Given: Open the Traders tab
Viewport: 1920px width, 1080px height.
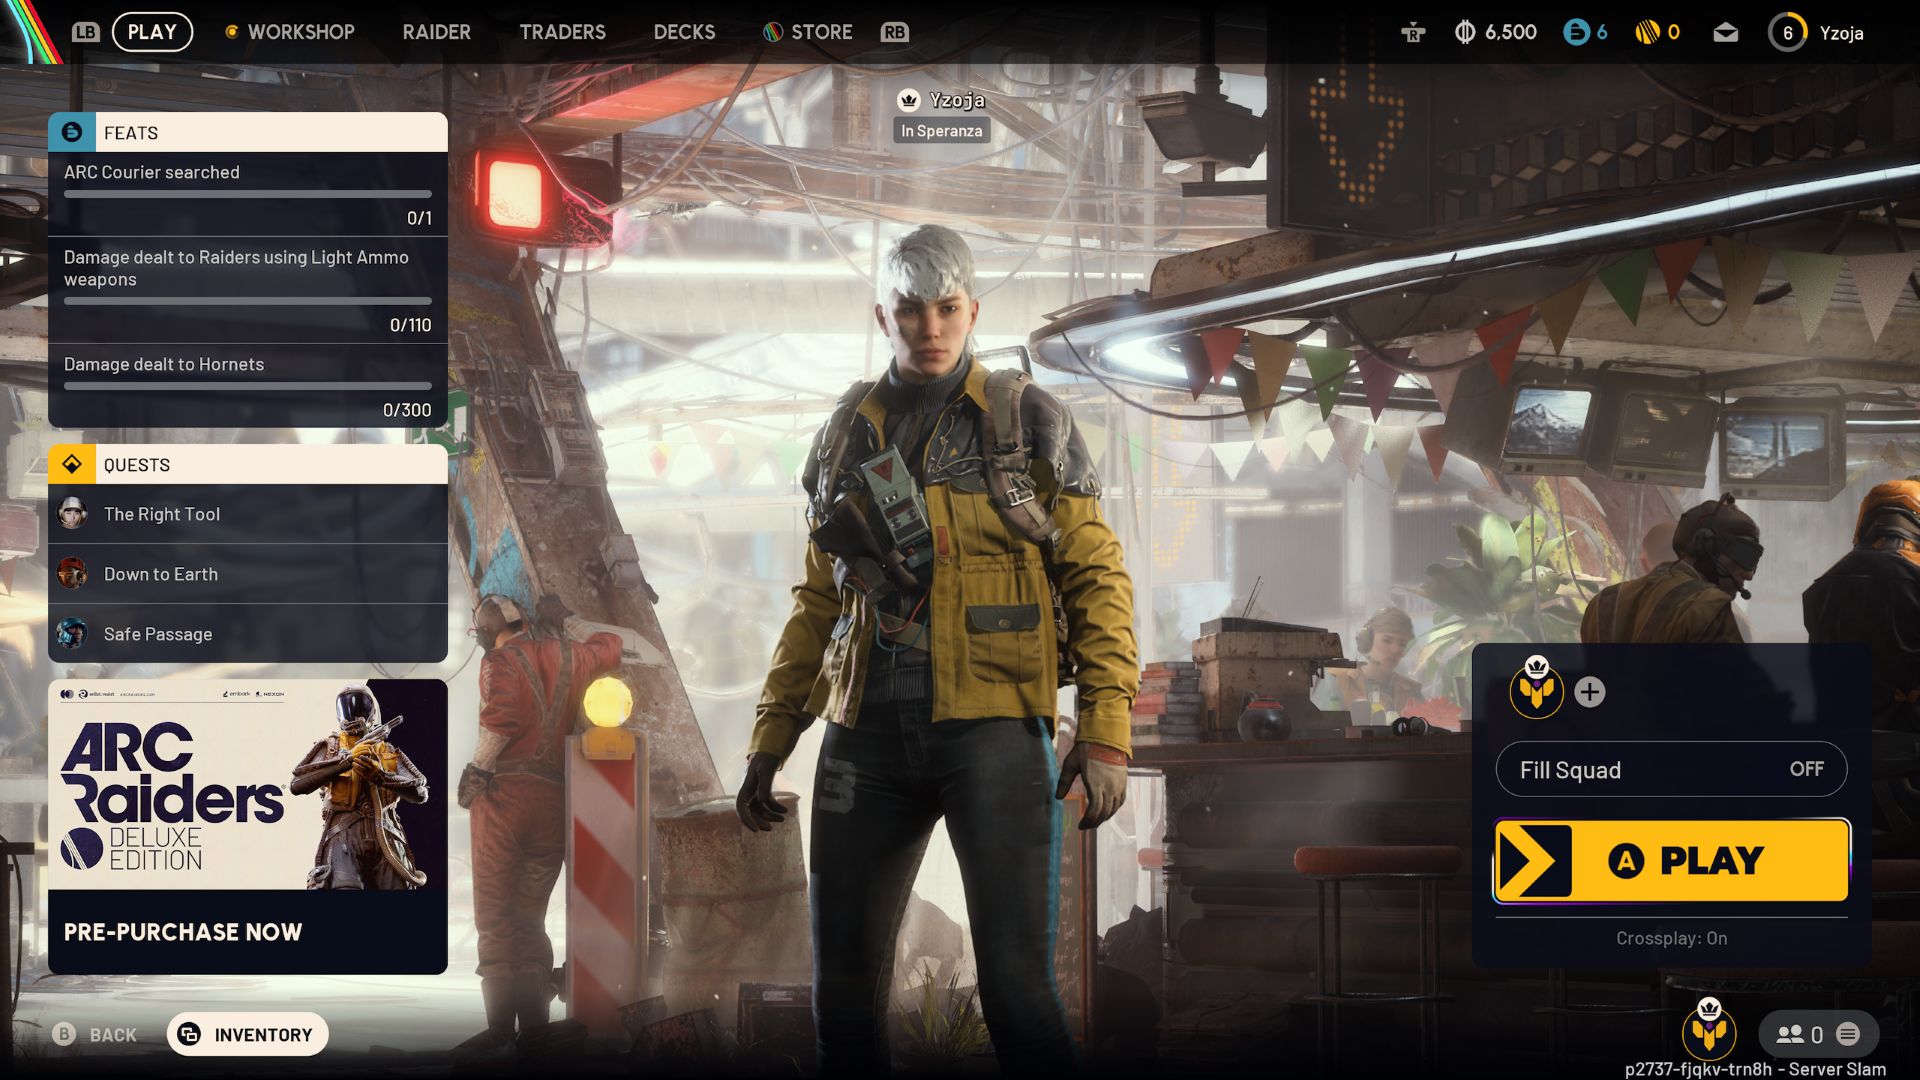Looking at the screenshot, I should [x=562, y=32].
